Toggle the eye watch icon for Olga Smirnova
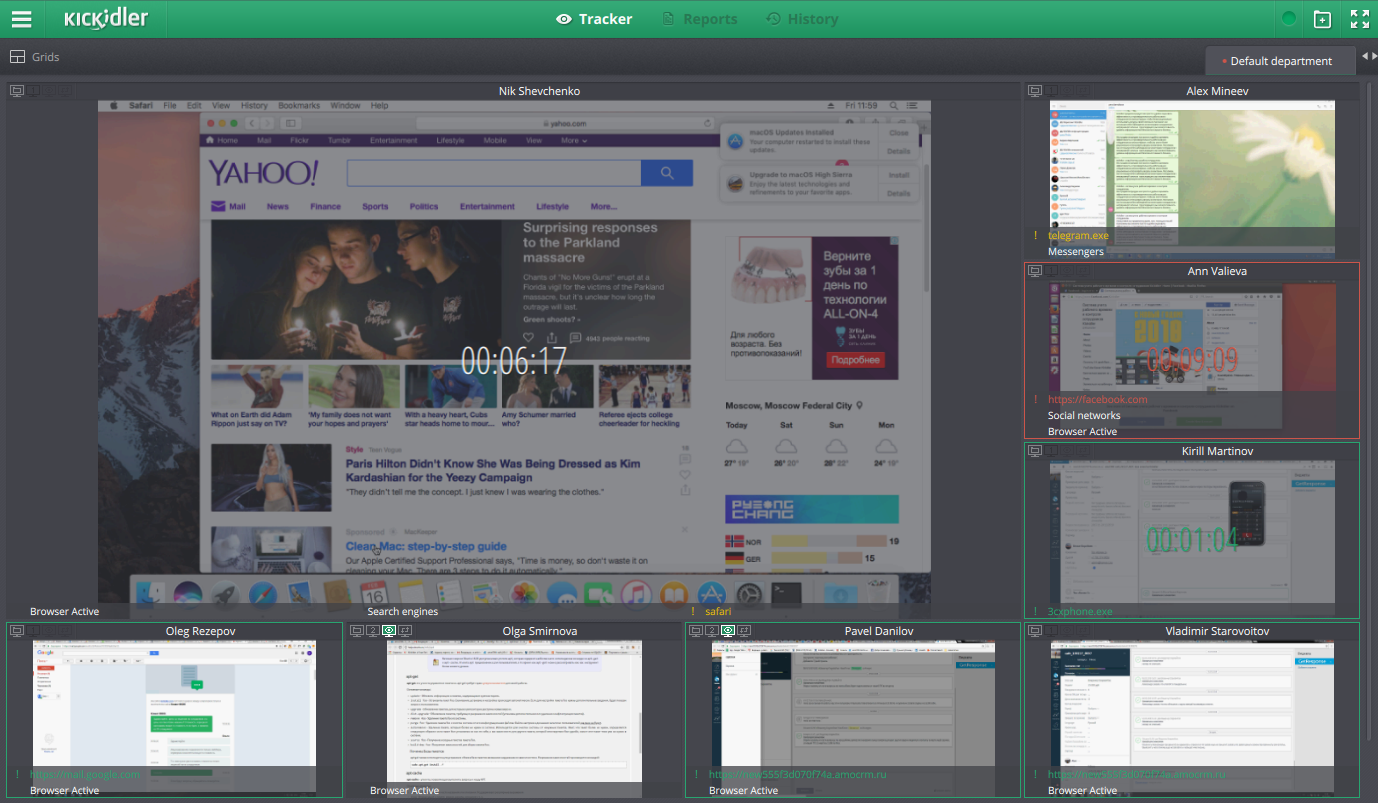This screenshot has height=803, width=1378. pos(389,631)
